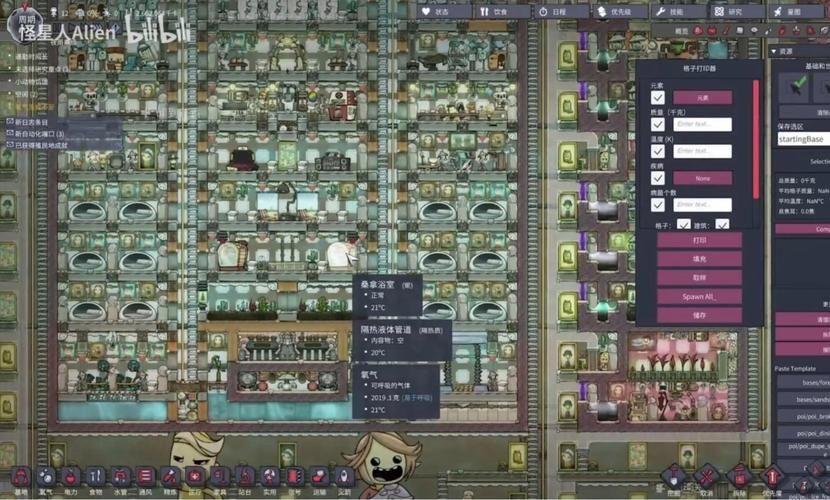
Task: Click the green checkmark selection tool
Action: click(x=794, y=87)
